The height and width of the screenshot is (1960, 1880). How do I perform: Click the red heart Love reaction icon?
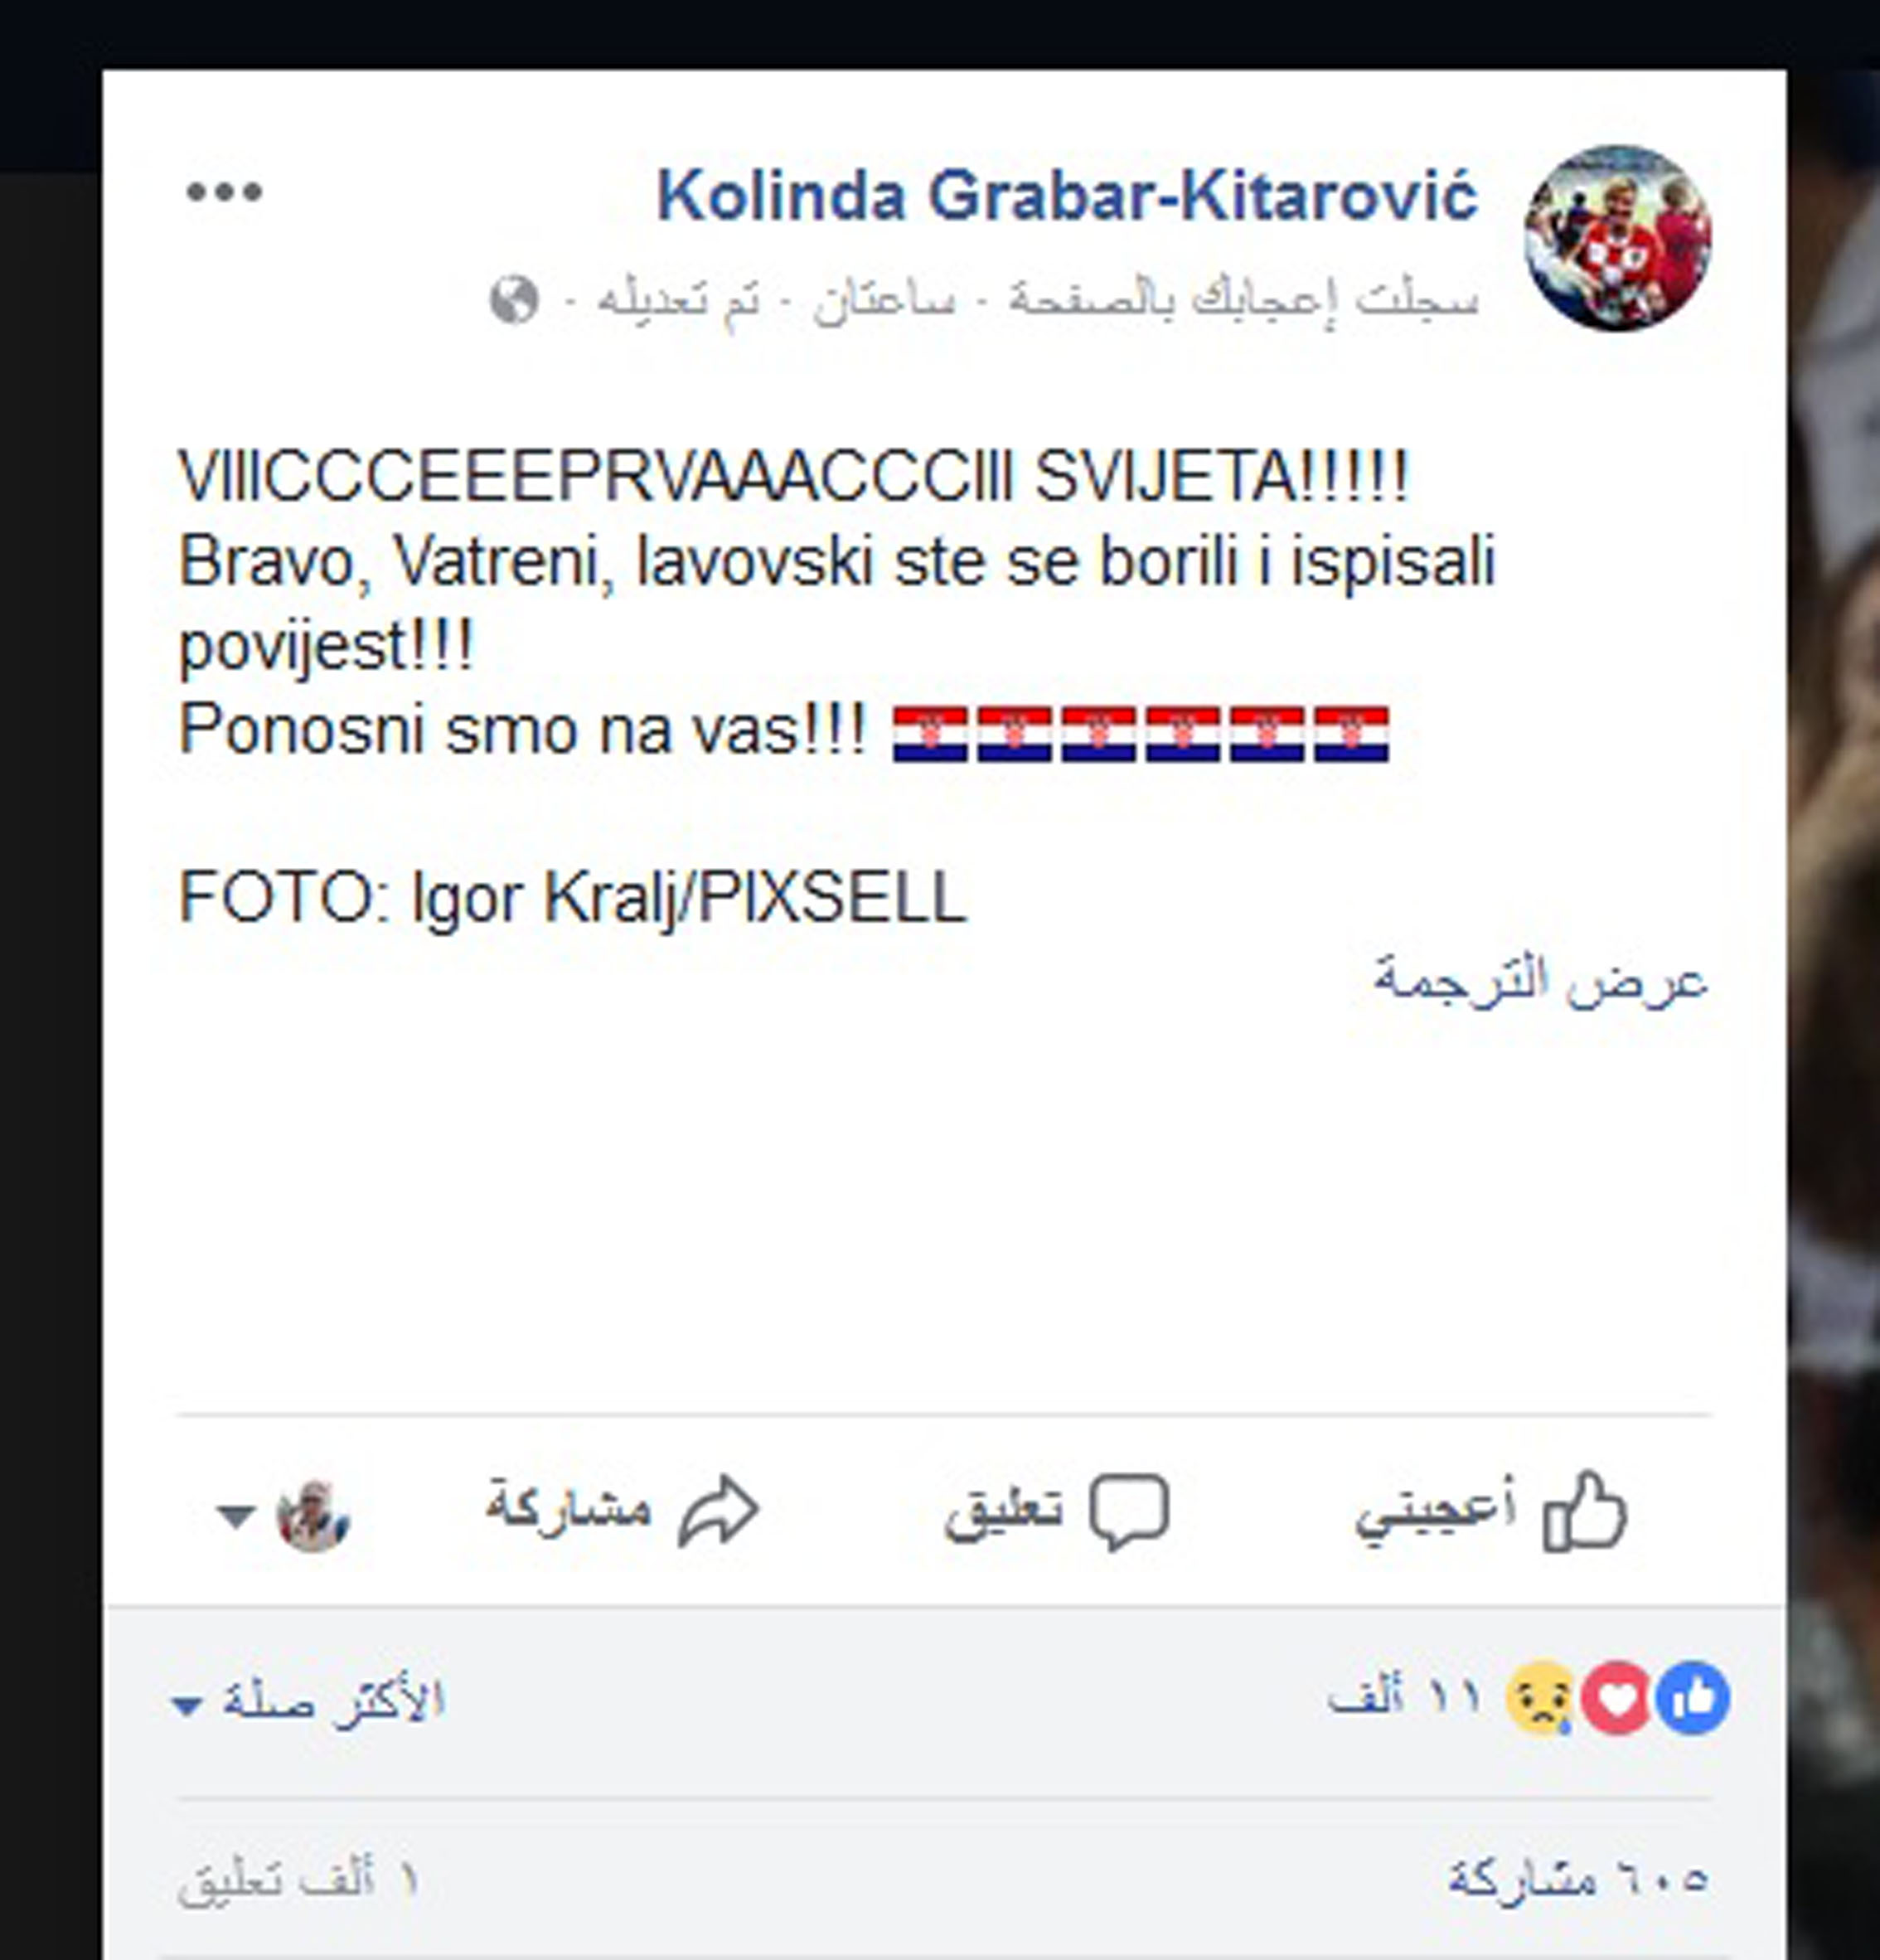tap(1617, 1698)
